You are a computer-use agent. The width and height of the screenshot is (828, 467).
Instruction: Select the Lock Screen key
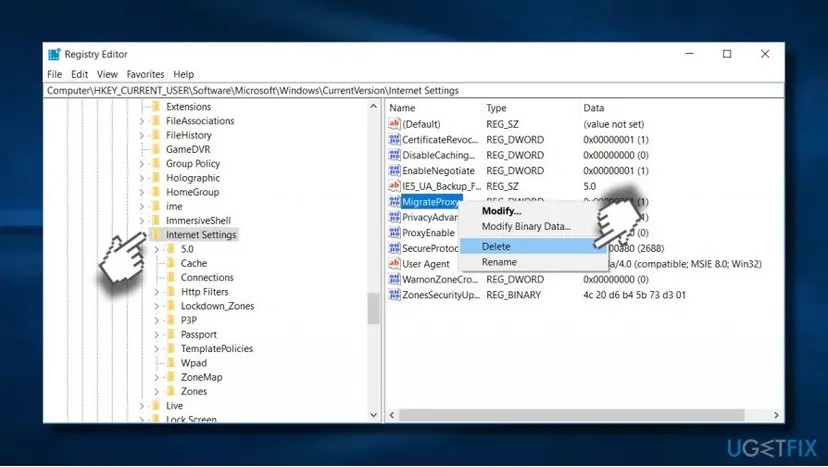tap(191, 419)
